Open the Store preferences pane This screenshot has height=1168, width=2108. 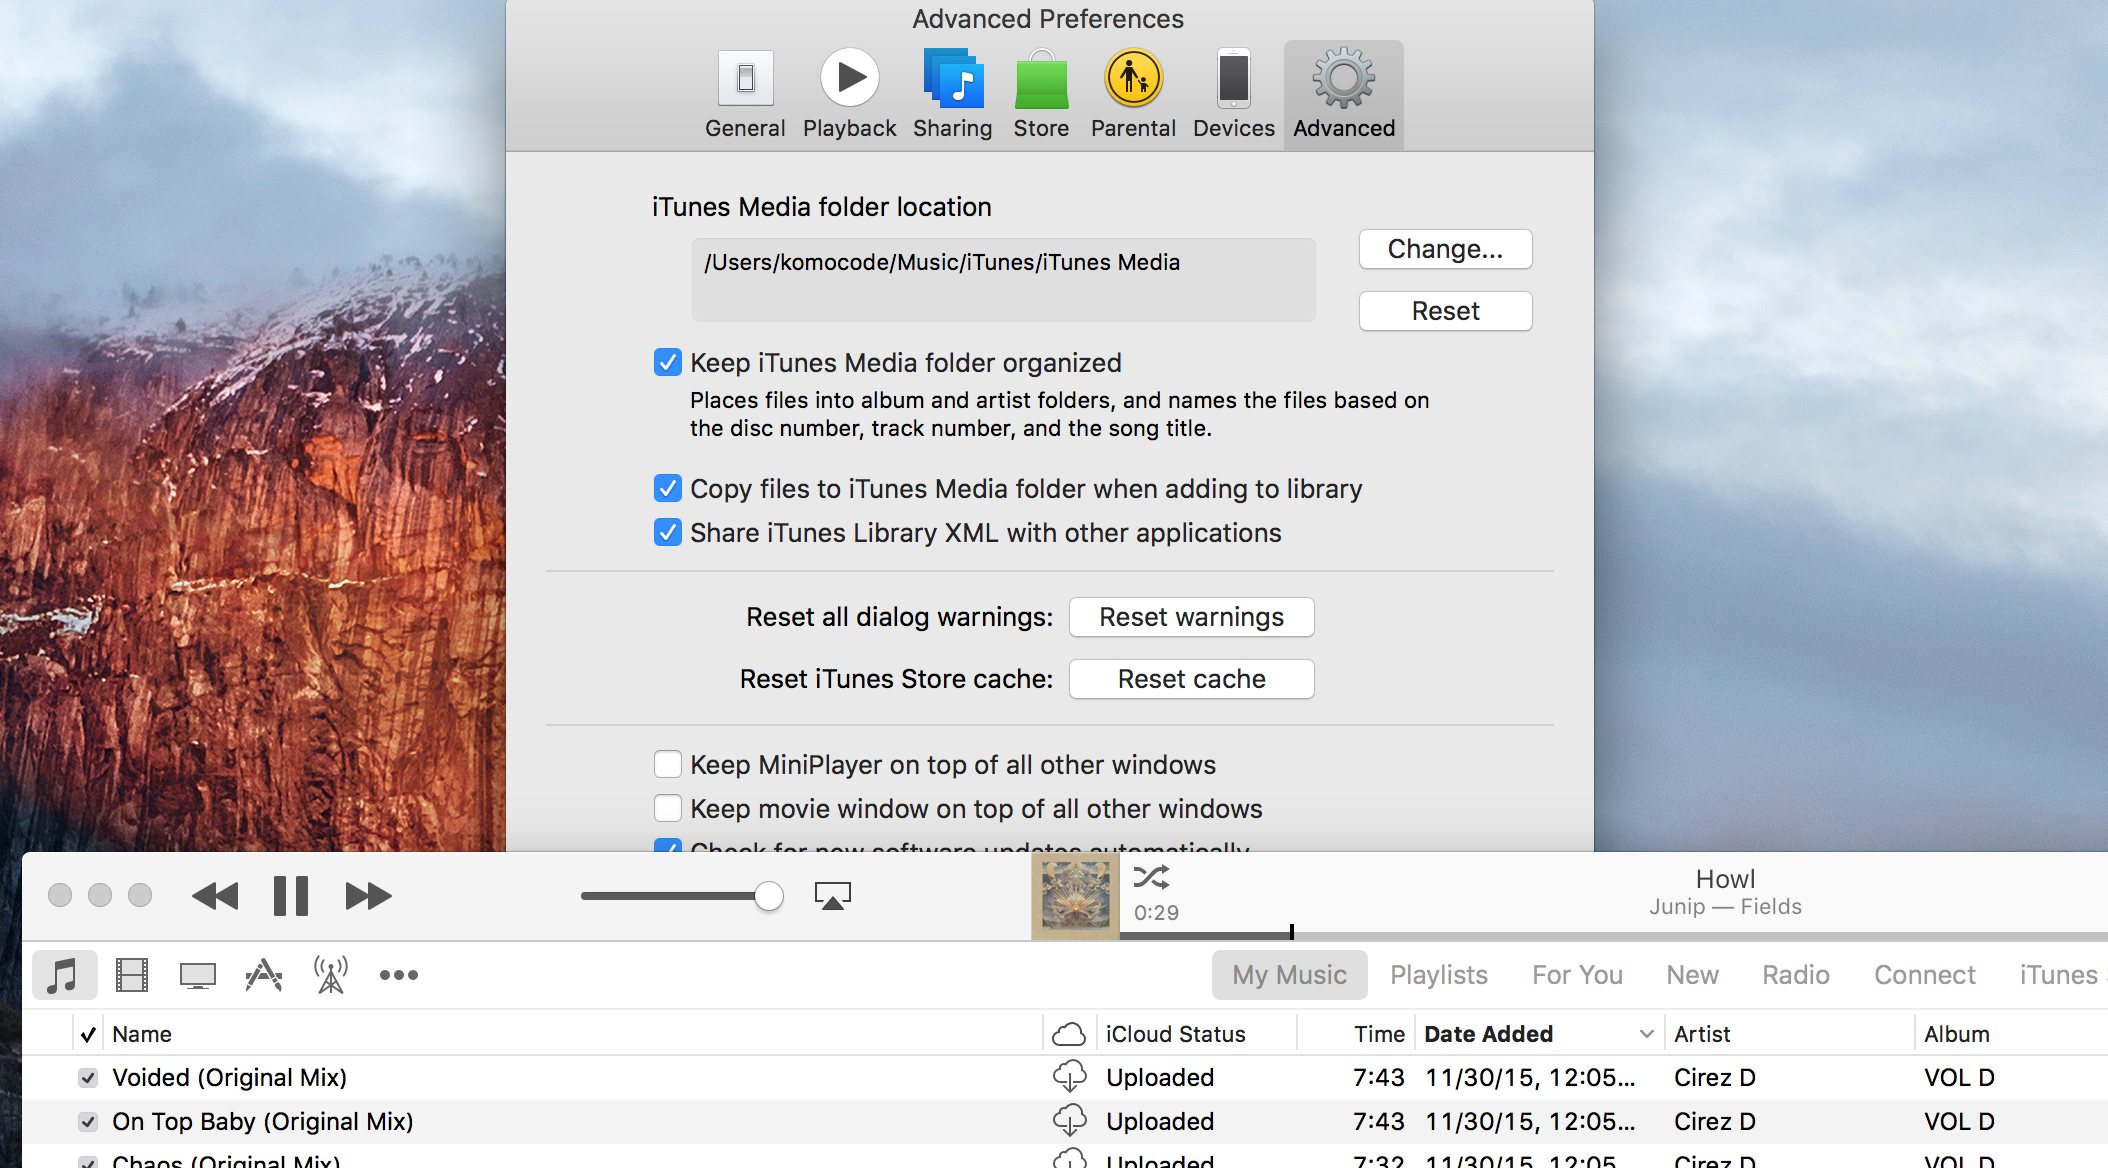(1041, 95)
